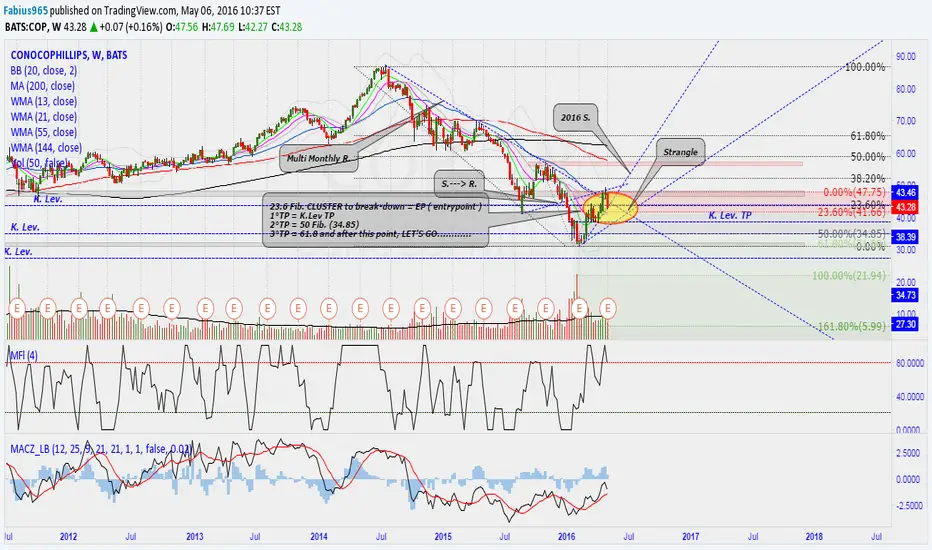Click the 2016 S. callout bubble

[x=575, y=118]
